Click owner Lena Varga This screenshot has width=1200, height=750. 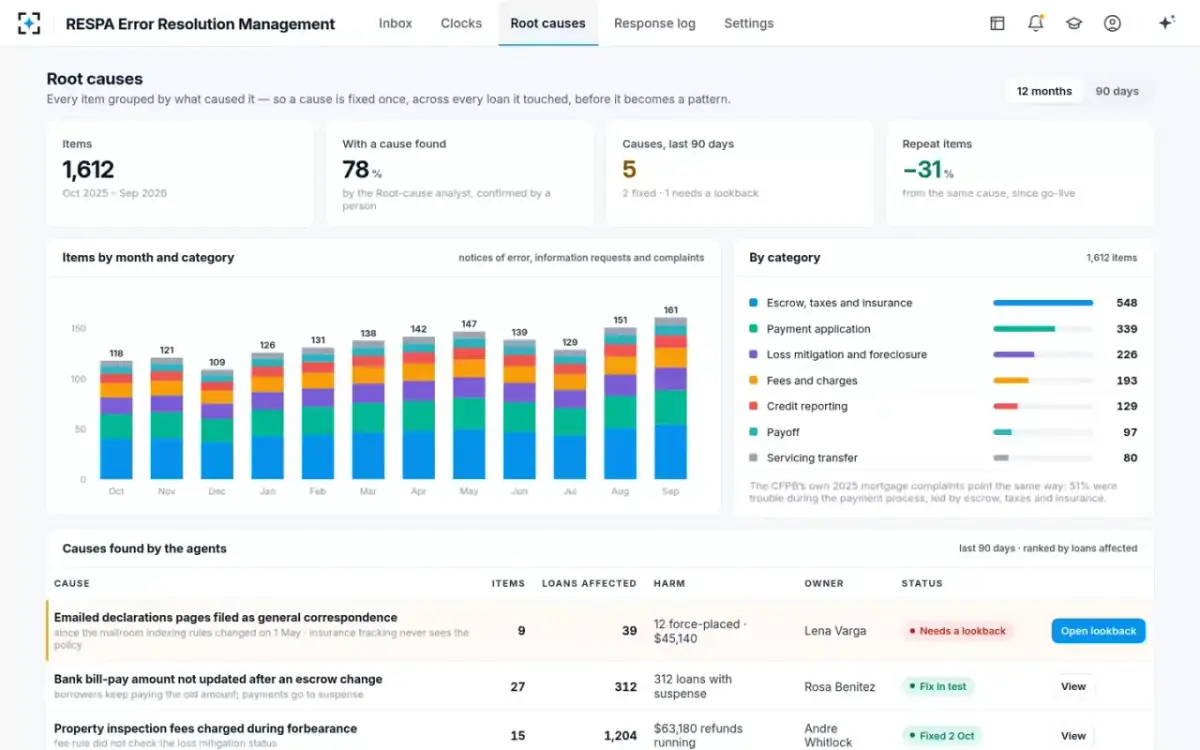click(x=835, y=631)
